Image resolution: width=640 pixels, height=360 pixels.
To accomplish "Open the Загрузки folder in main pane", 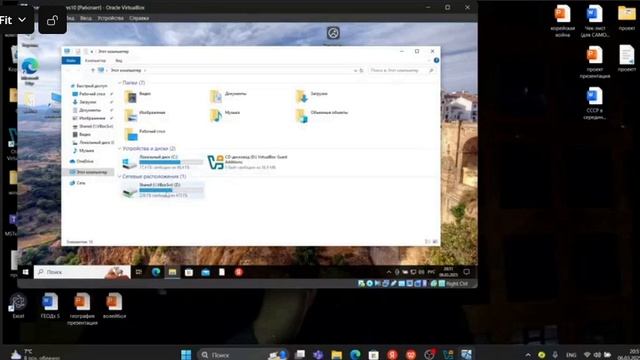I will 312,96.
